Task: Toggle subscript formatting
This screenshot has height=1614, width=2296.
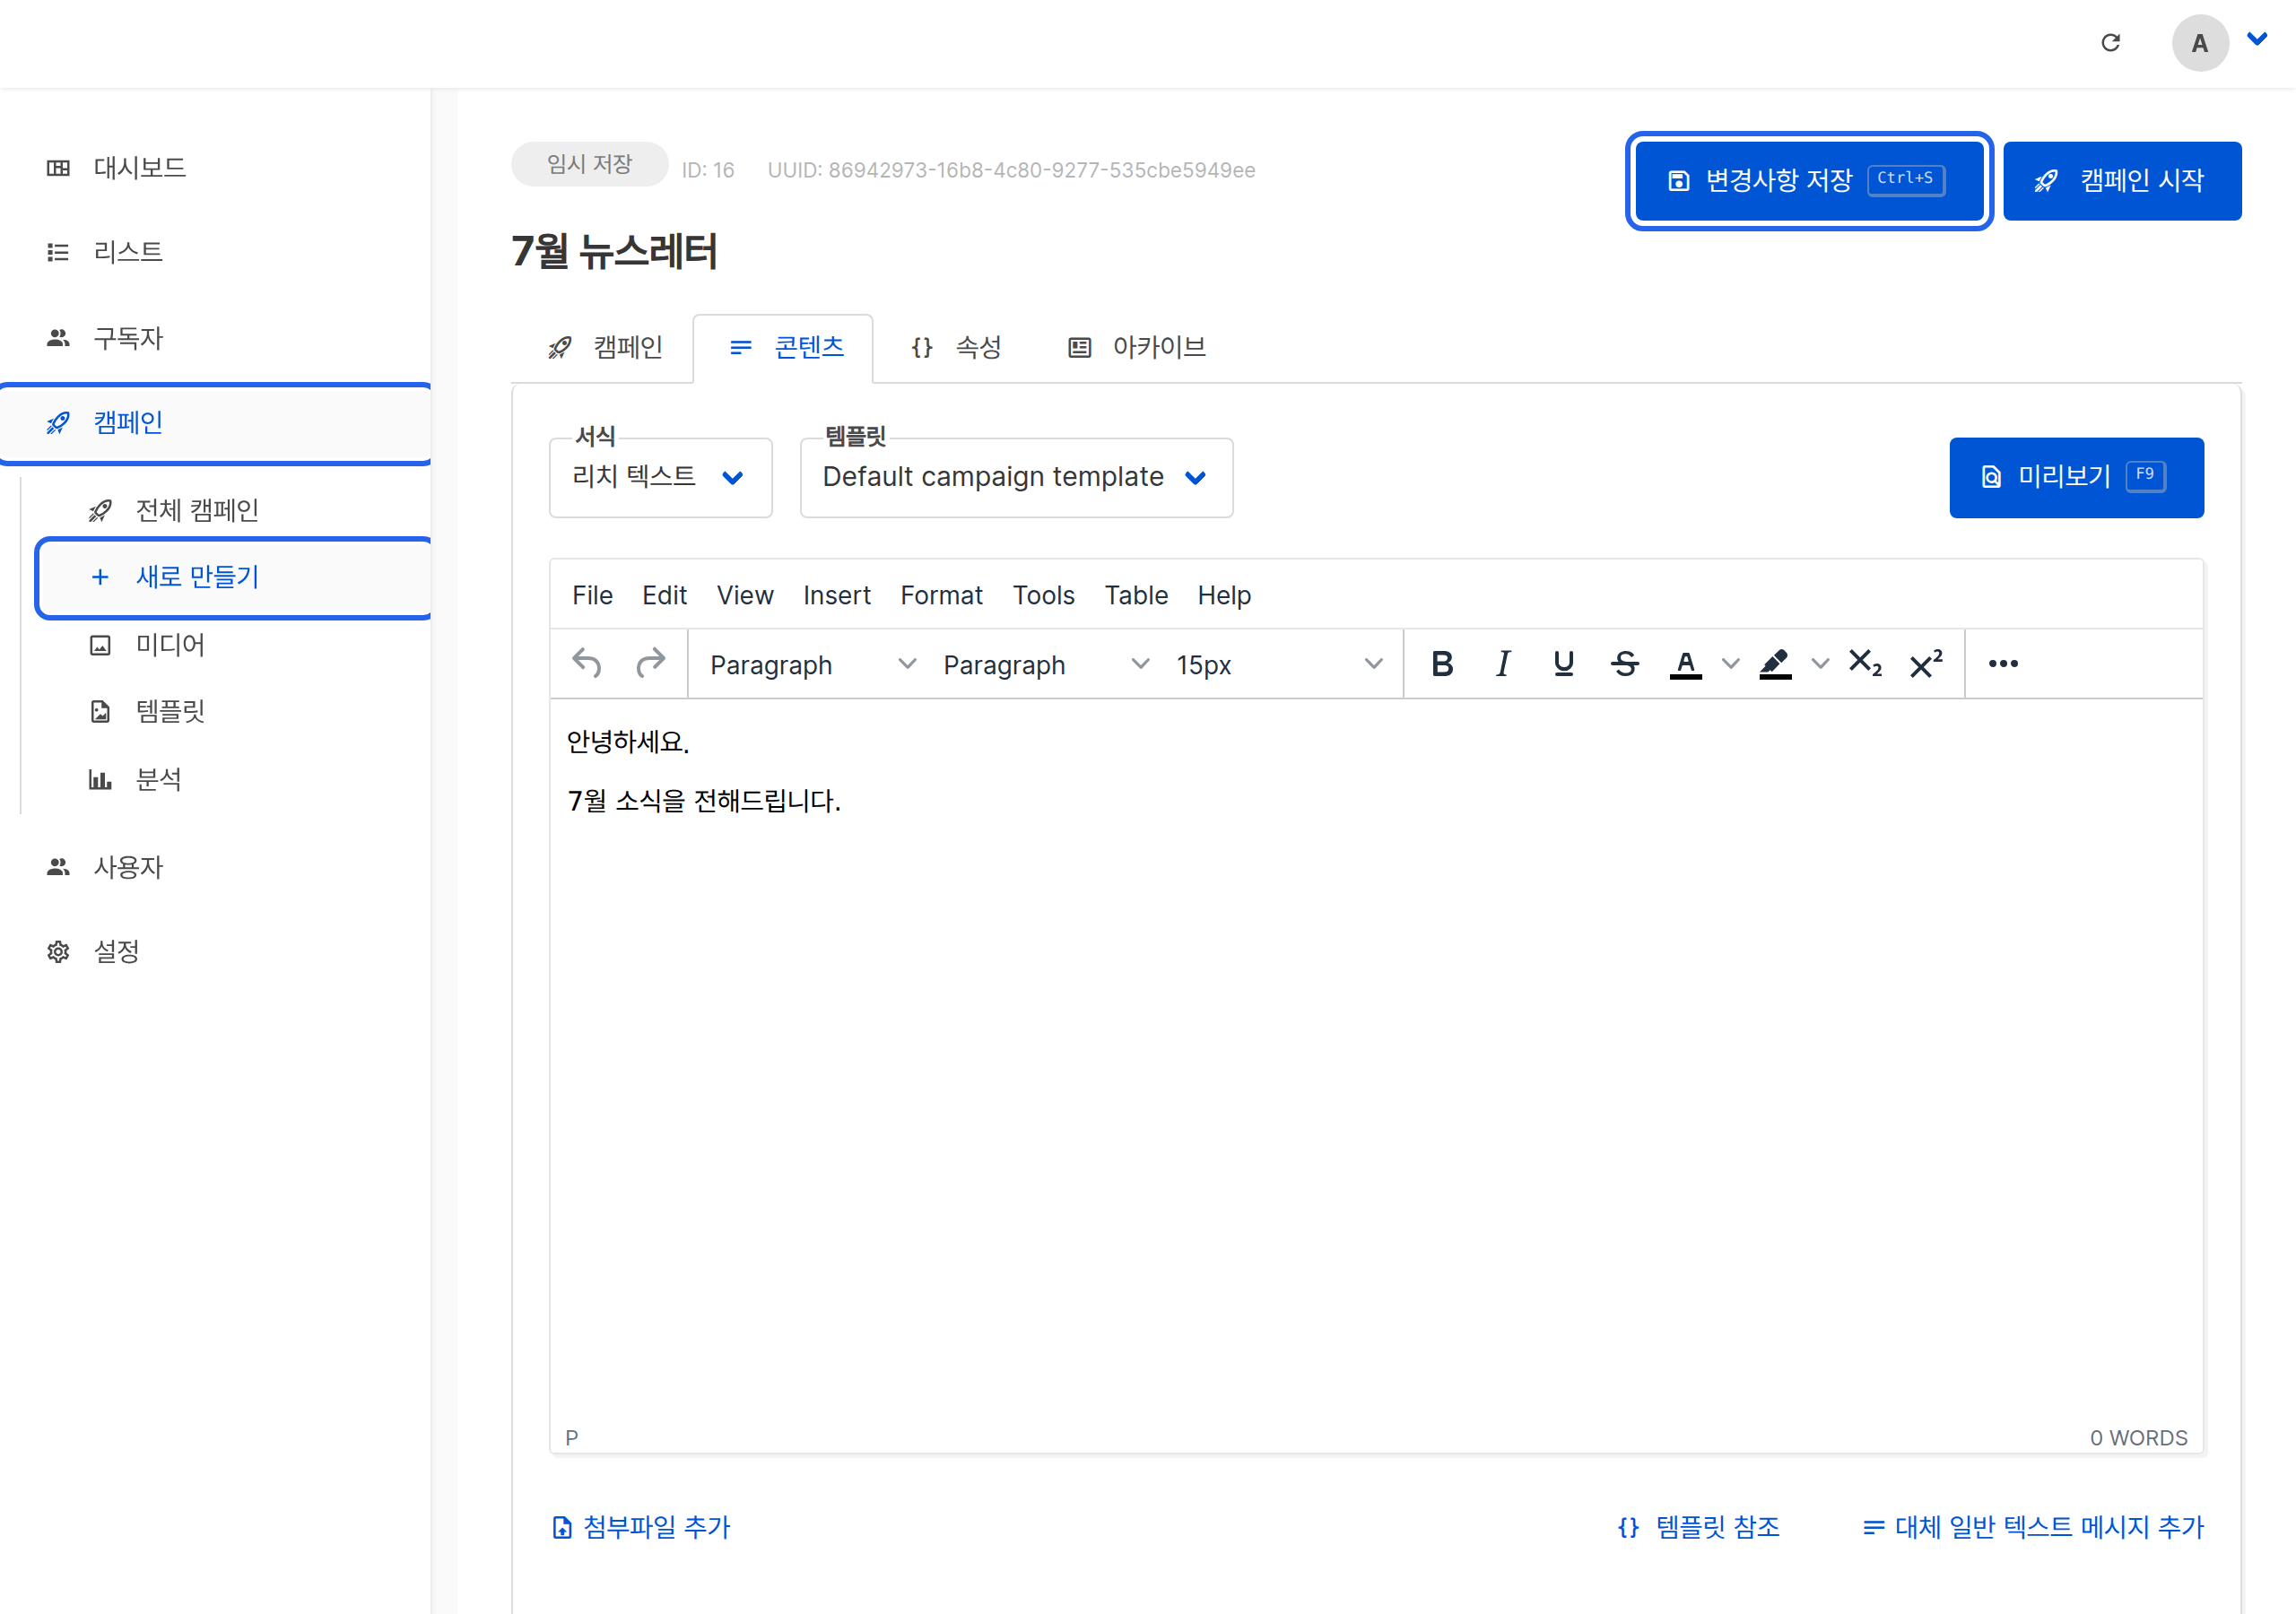Action: pos(1865,663)
